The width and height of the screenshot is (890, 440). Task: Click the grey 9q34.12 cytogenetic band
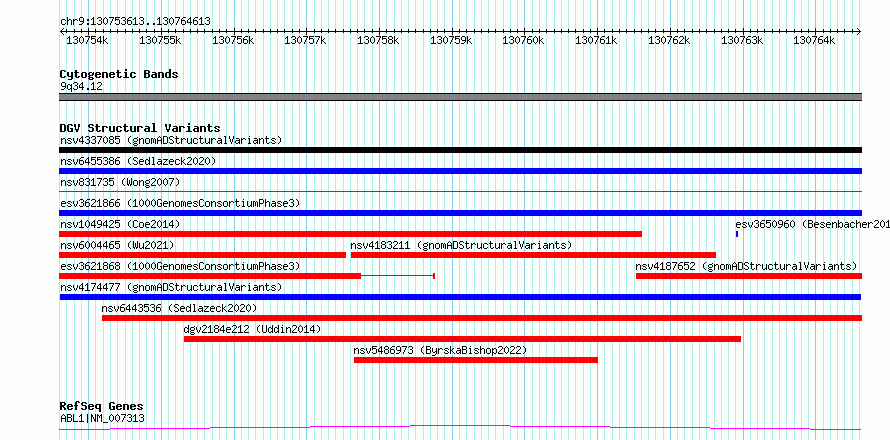pyautogui.click(x=461, y=97)
